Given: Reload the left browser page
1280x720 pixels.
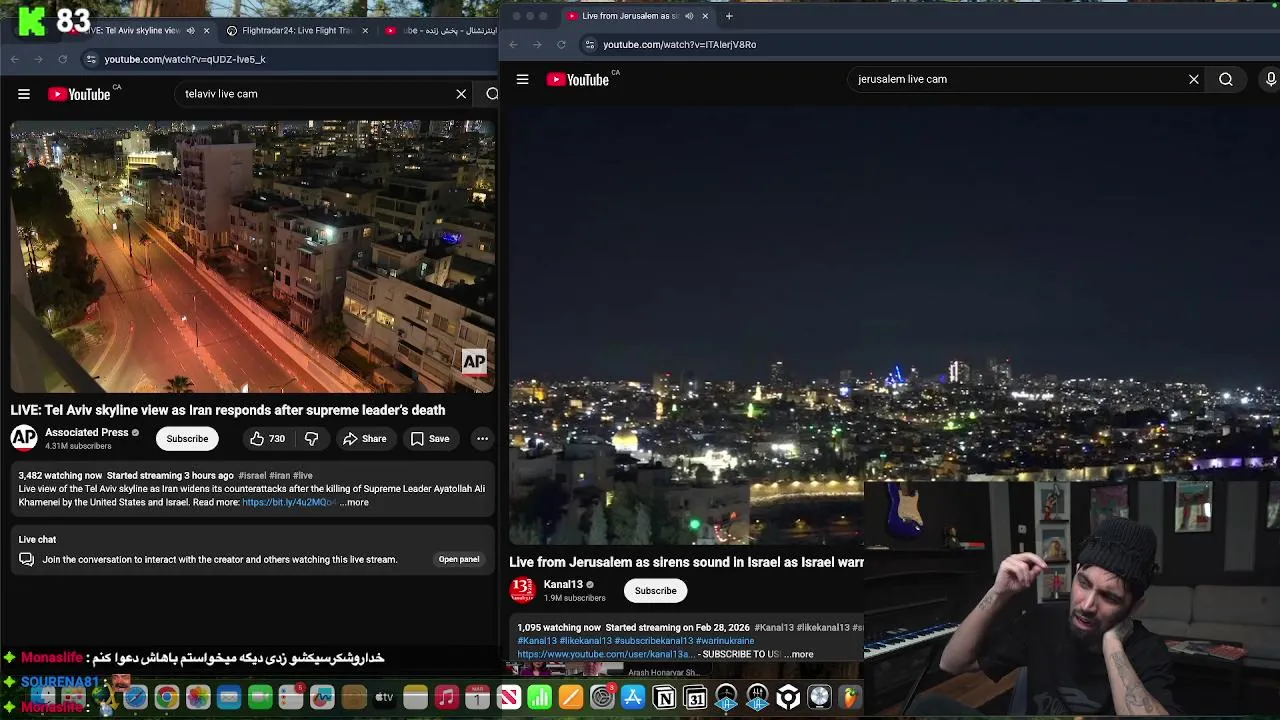Looking at the screenshot, I should (62, 59).
